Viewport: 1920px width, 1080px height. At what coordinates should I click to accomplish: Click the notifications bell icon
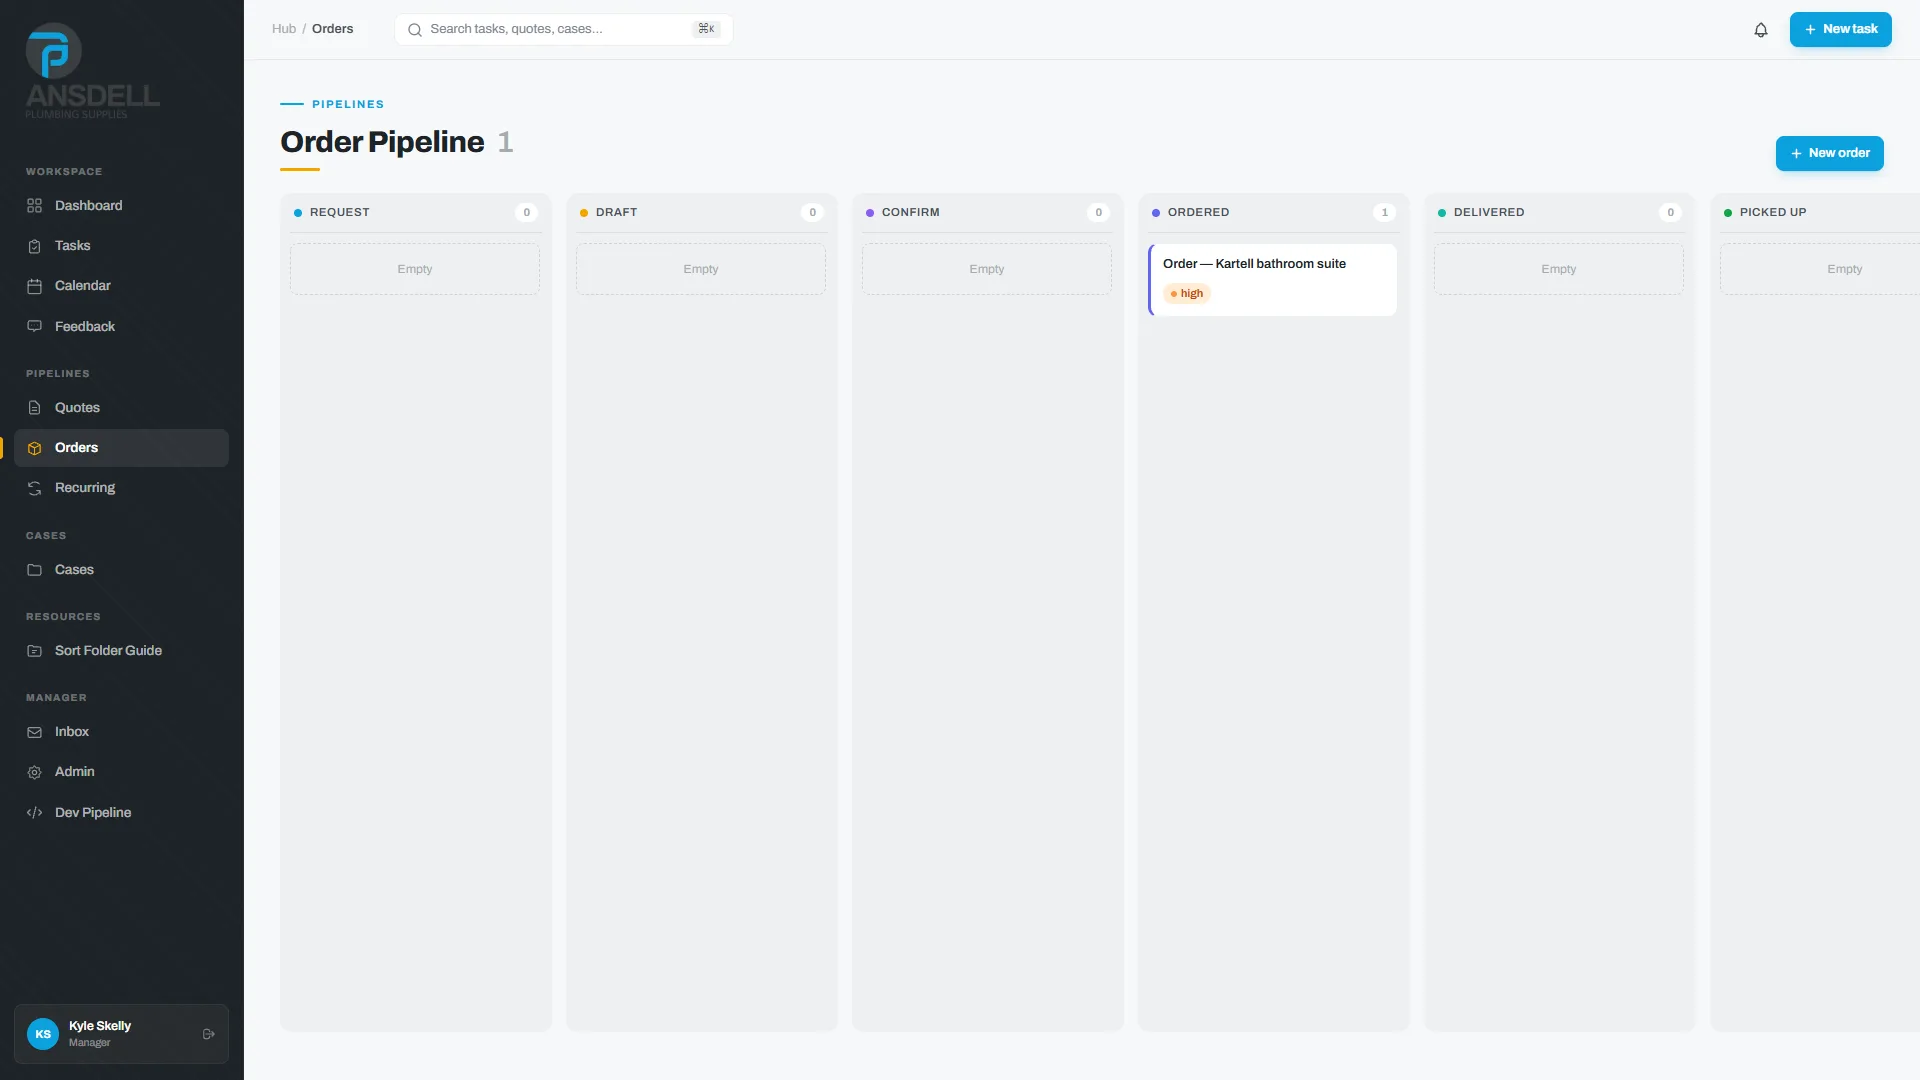pyautogui.click(x=1761, y=30)
